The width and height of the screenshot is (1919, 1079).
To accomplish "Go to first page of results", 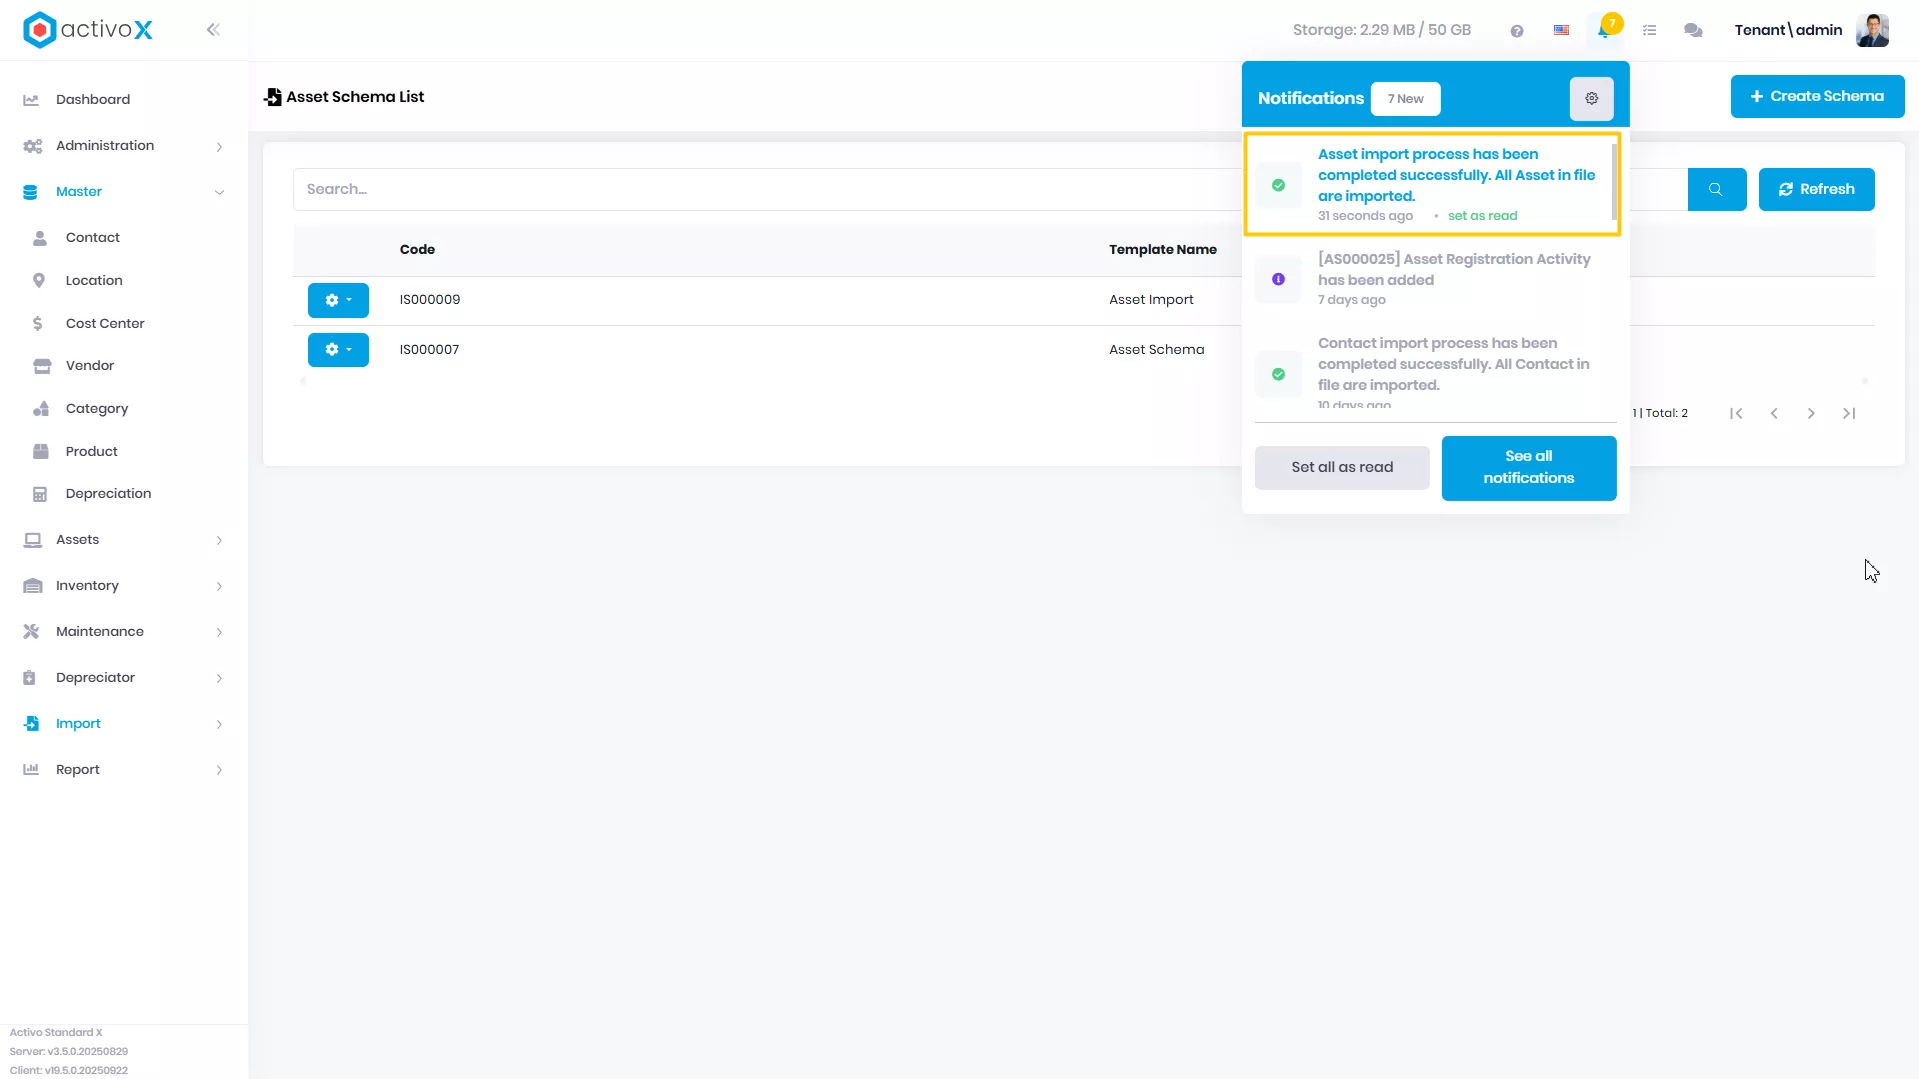I will 1736,413.
